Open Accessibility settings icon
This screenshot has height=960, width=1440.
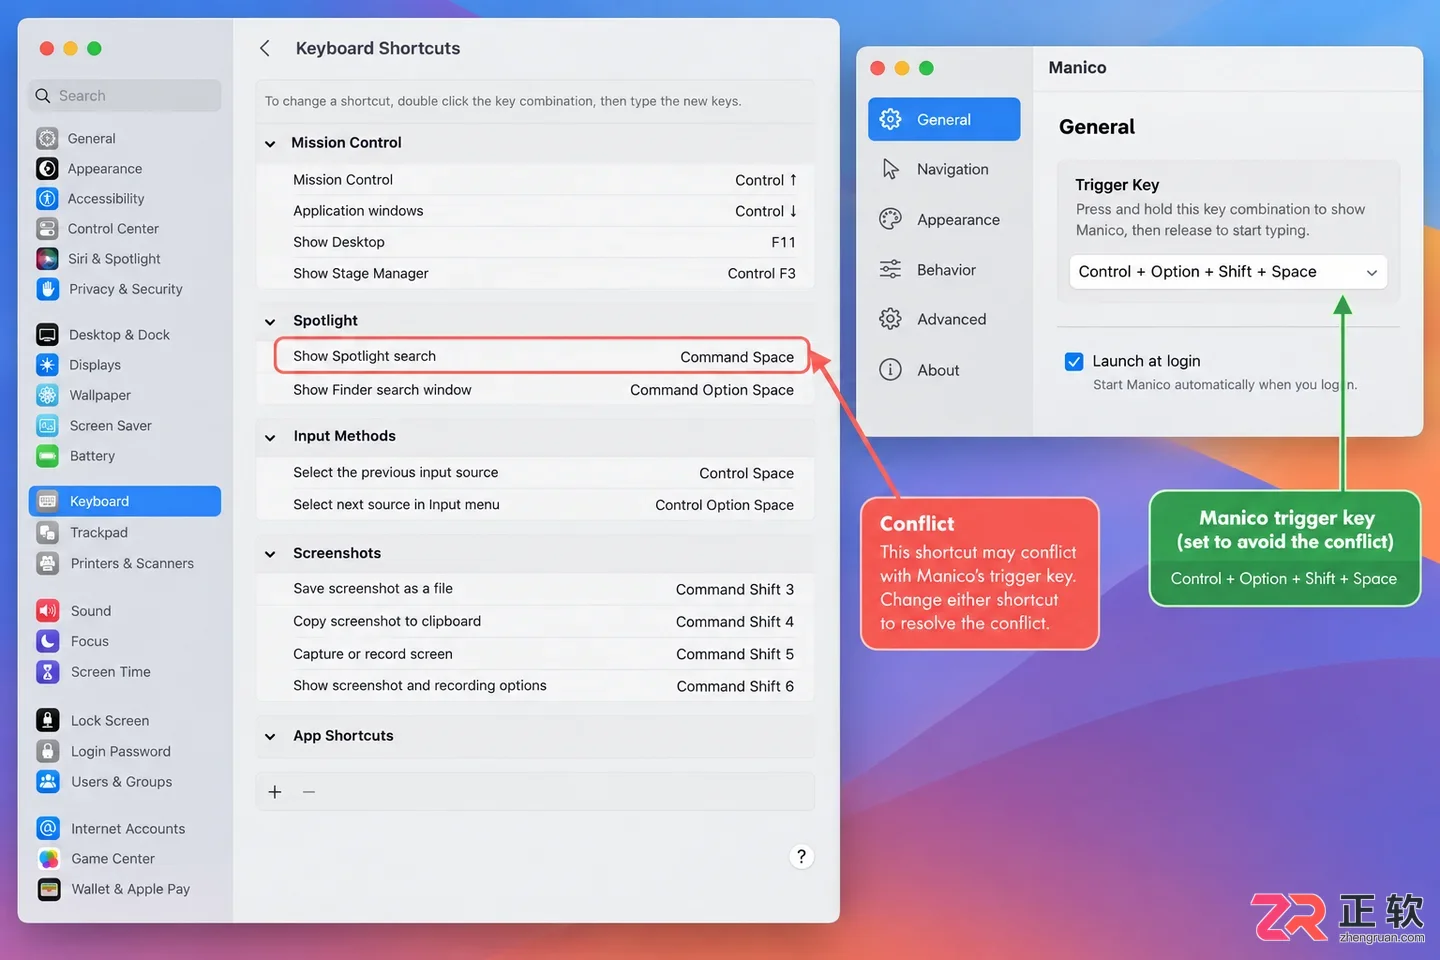(x=47, y=199)
